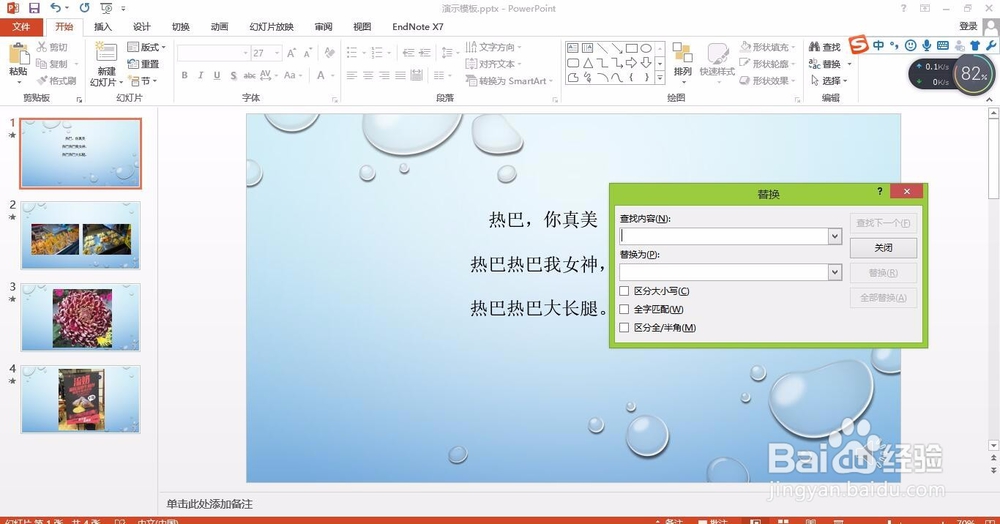The image size is (1000, 524).
Task: Select the Oval shape in the shapes gallery
Action: coord(646,48)
